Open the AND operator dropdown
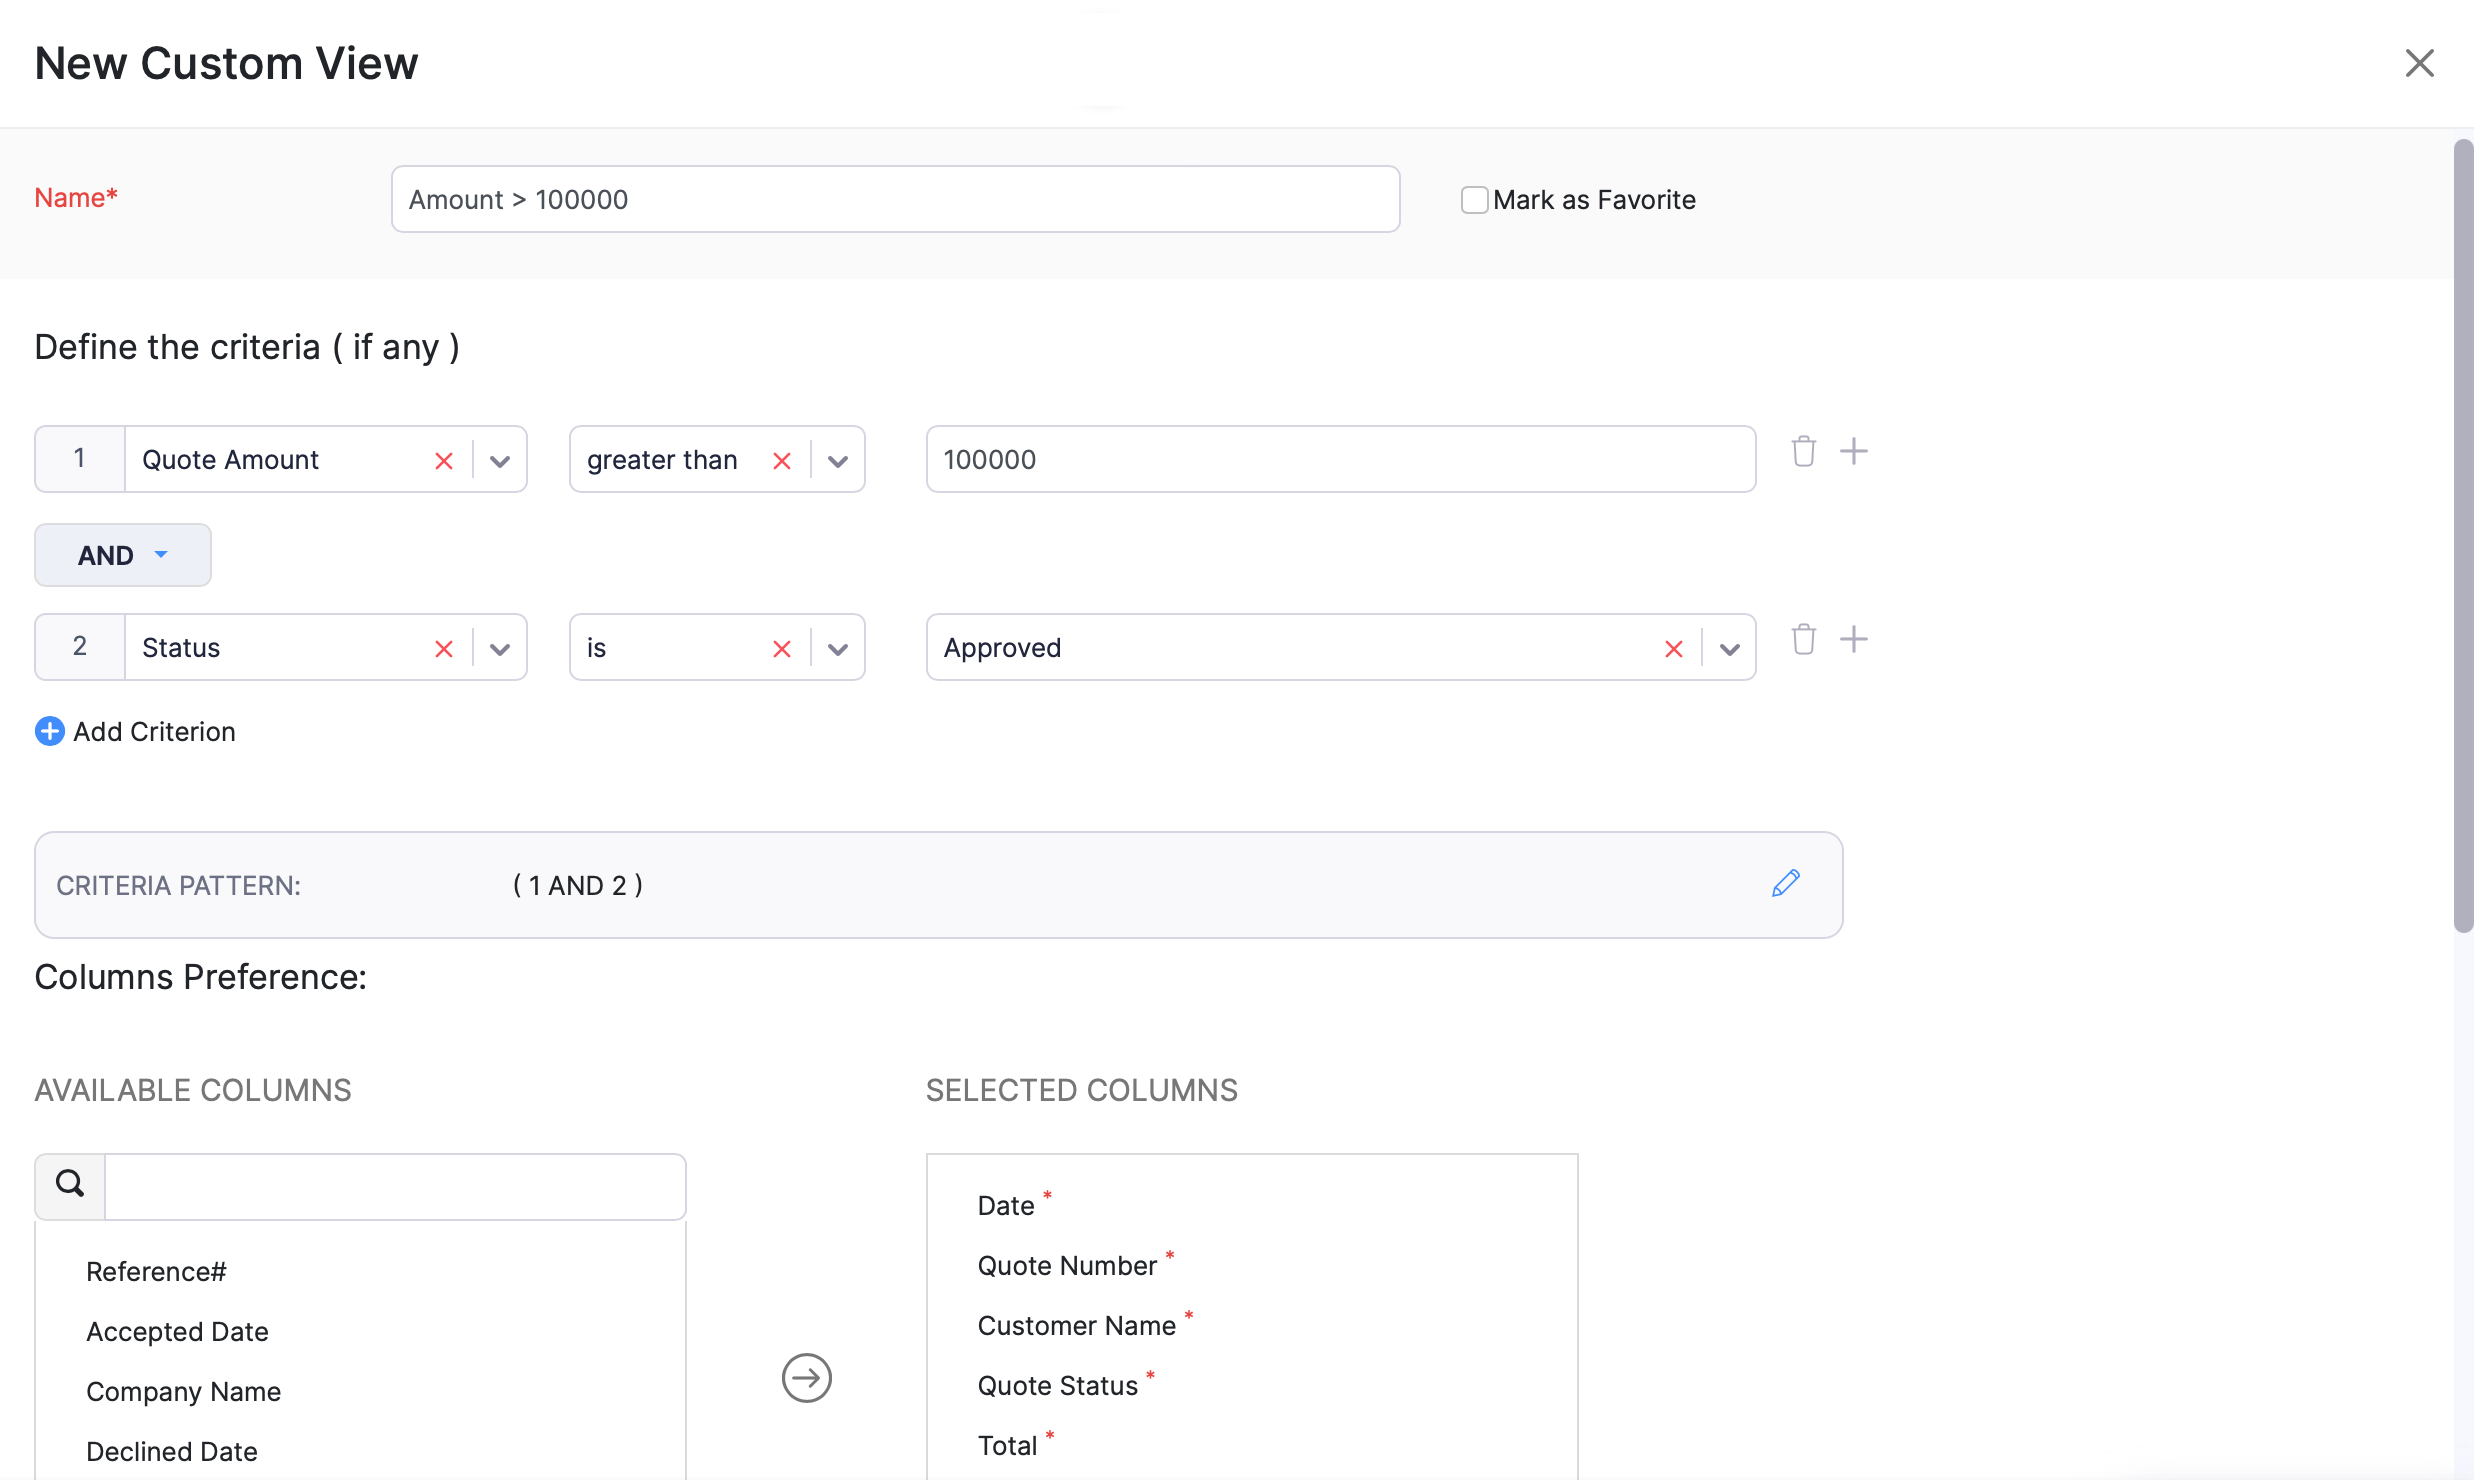Image resolution: width=2474 pixels, height=1480 pixels. (123, 555)
